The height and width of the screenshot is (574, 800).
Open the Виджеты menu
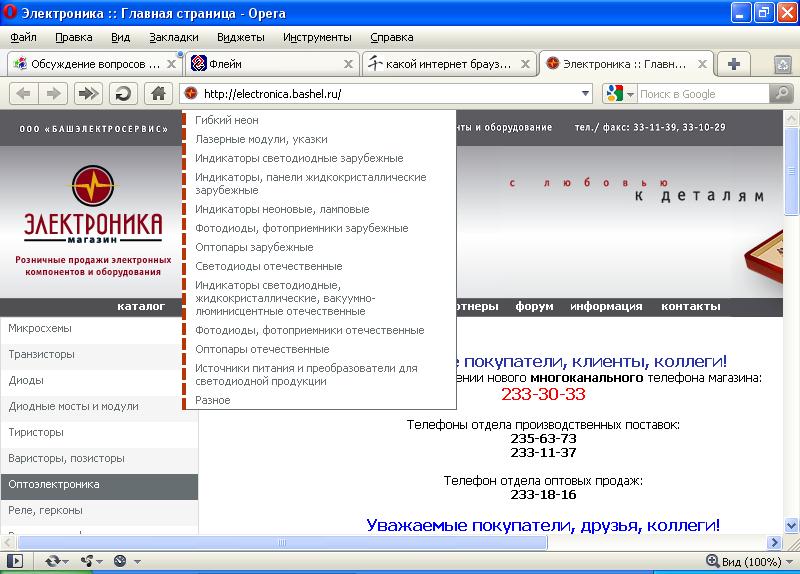(241, 37)
